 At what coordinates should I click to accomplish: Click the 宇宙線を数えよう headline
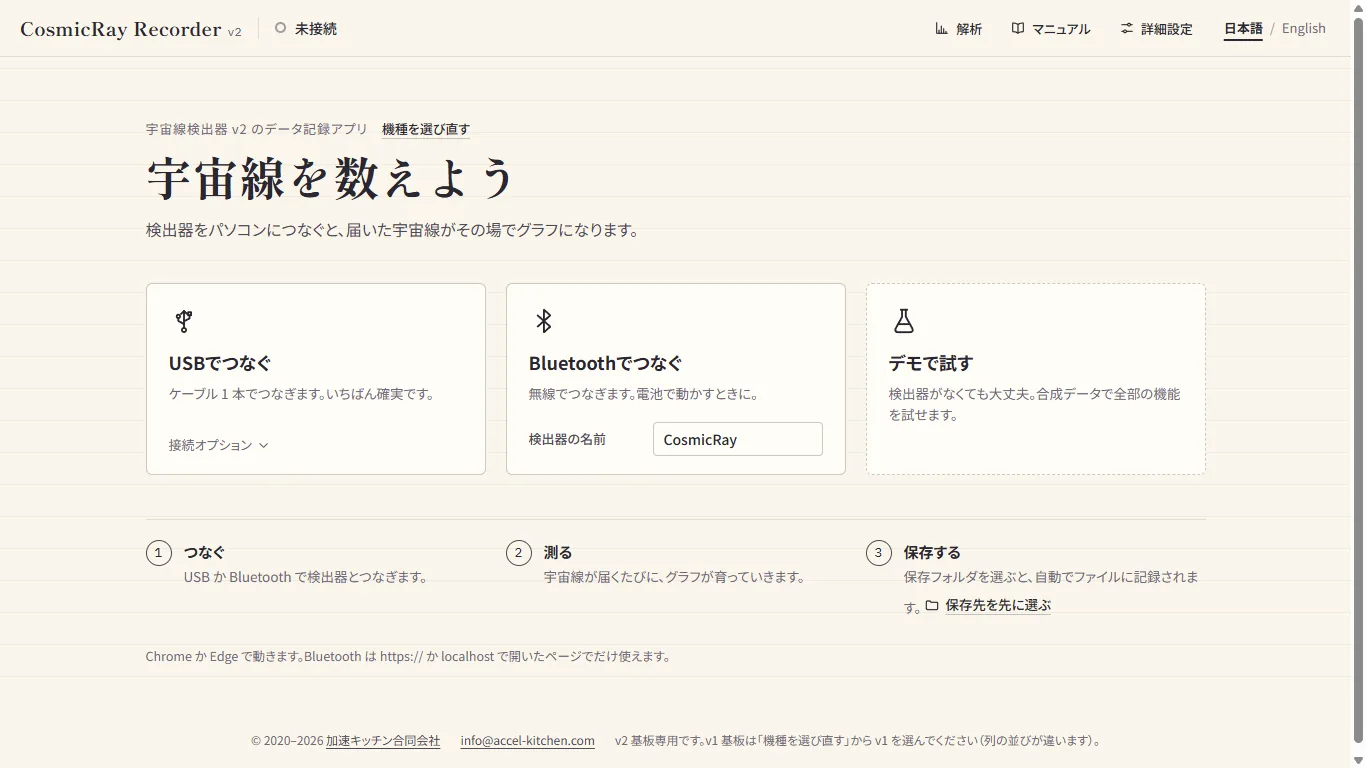pos(330,179)
